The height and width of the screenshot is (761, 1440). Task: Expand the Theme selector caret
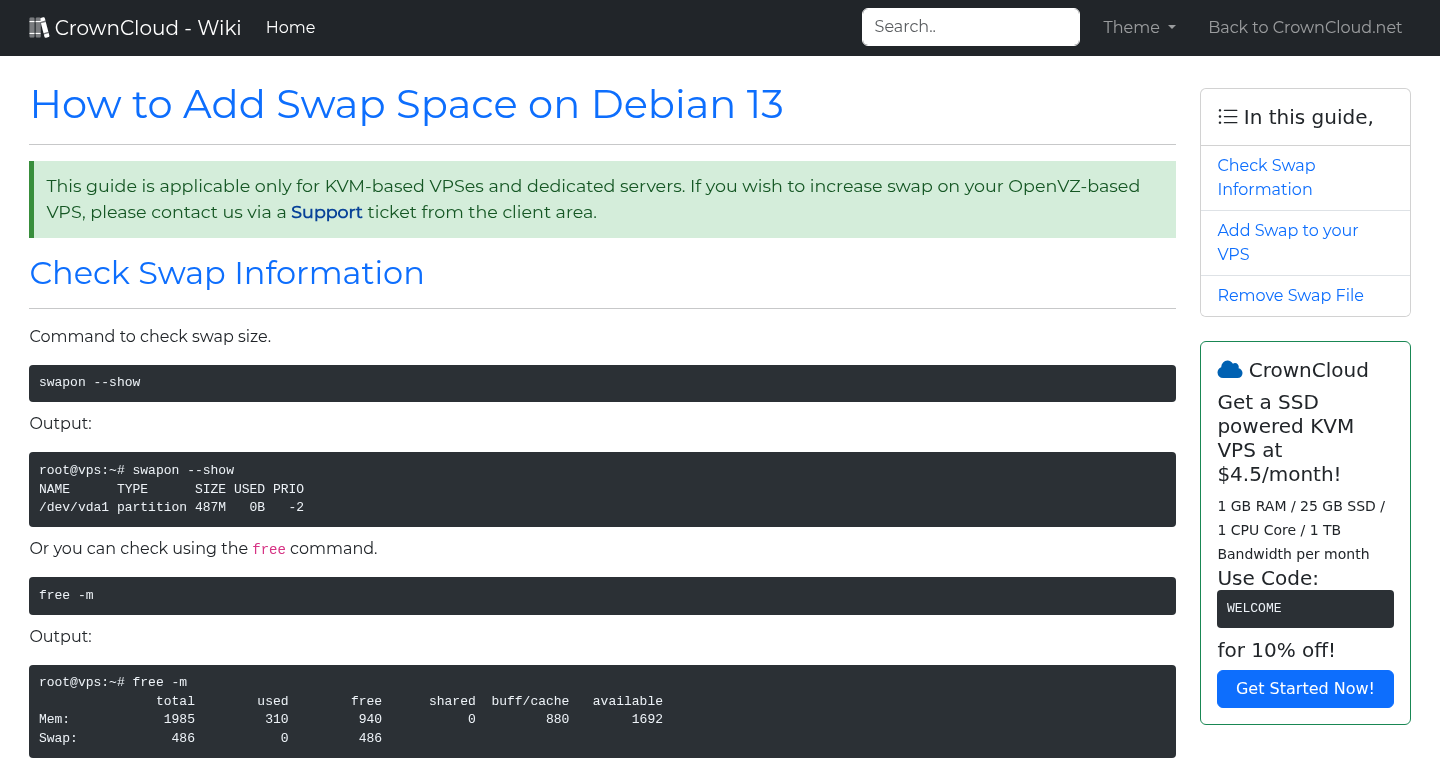1172,28
